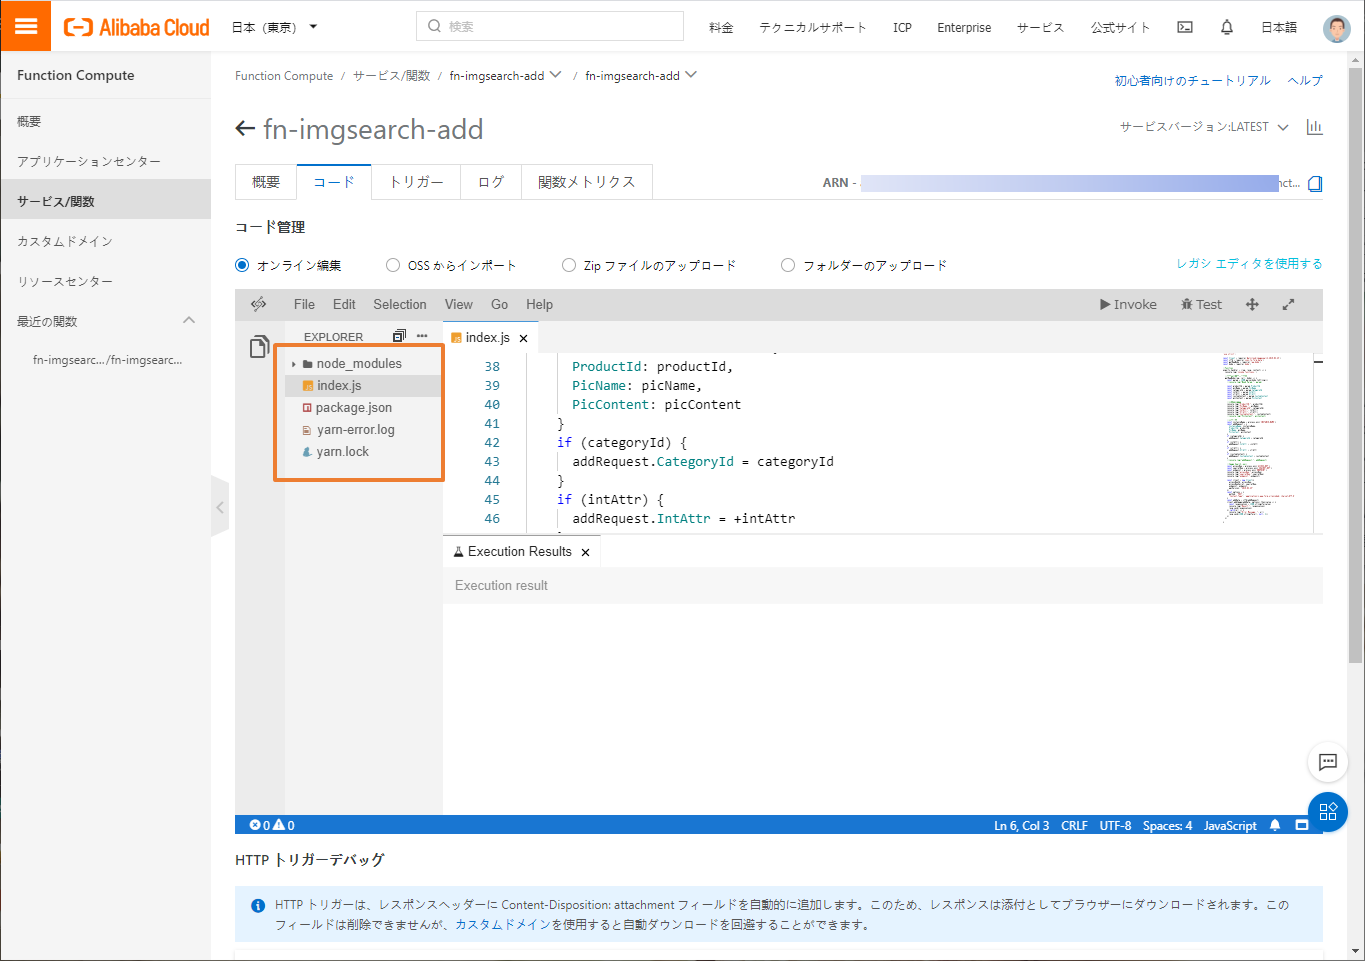Close the Execution Results panel tab
Viewport: 1365px width, 961px height.
(x=585, y=552)
